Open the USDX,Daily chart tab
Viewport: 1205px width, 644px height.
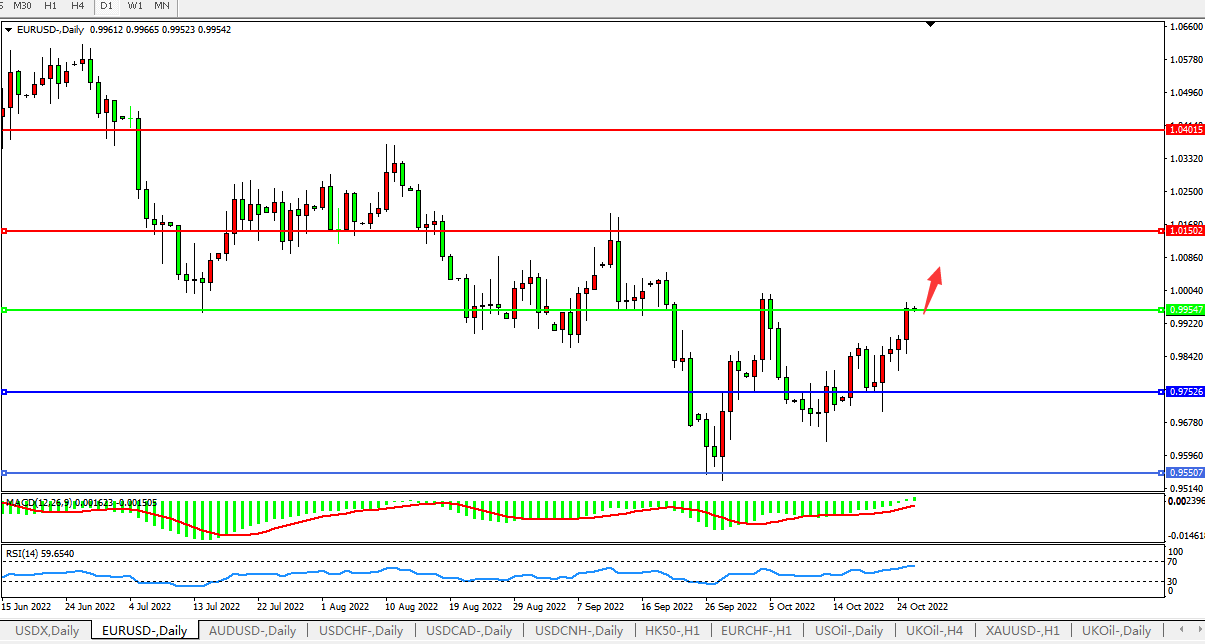point(50,630)
